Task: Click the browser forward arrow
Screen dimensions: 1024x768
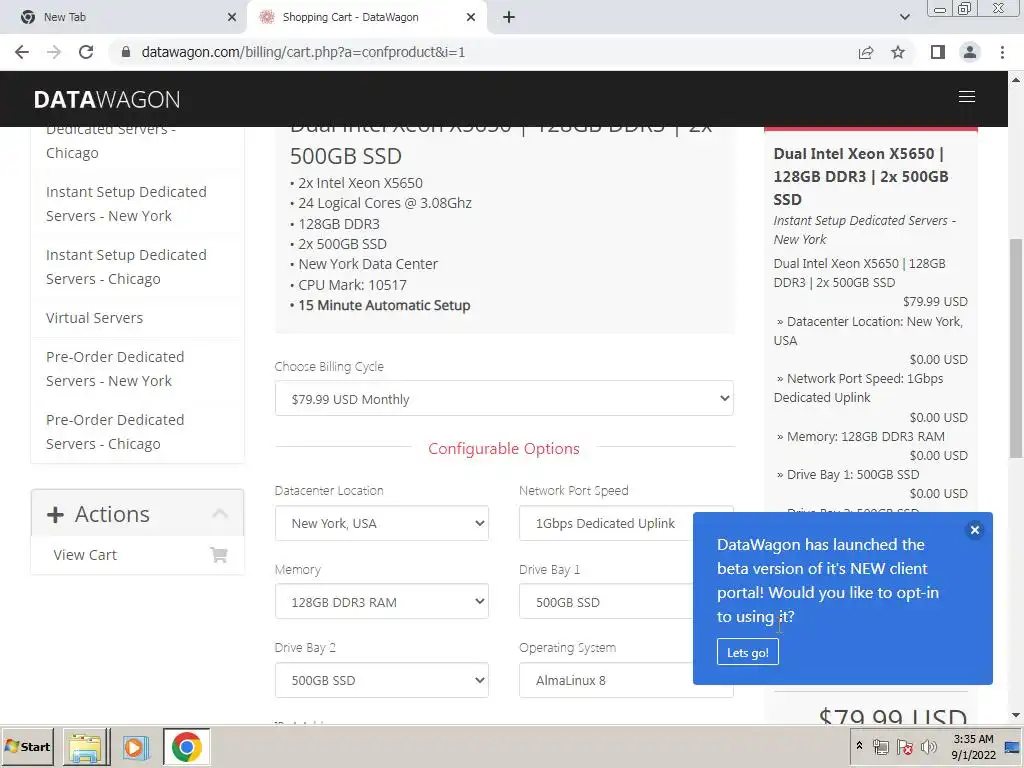Action: (54, 52)
